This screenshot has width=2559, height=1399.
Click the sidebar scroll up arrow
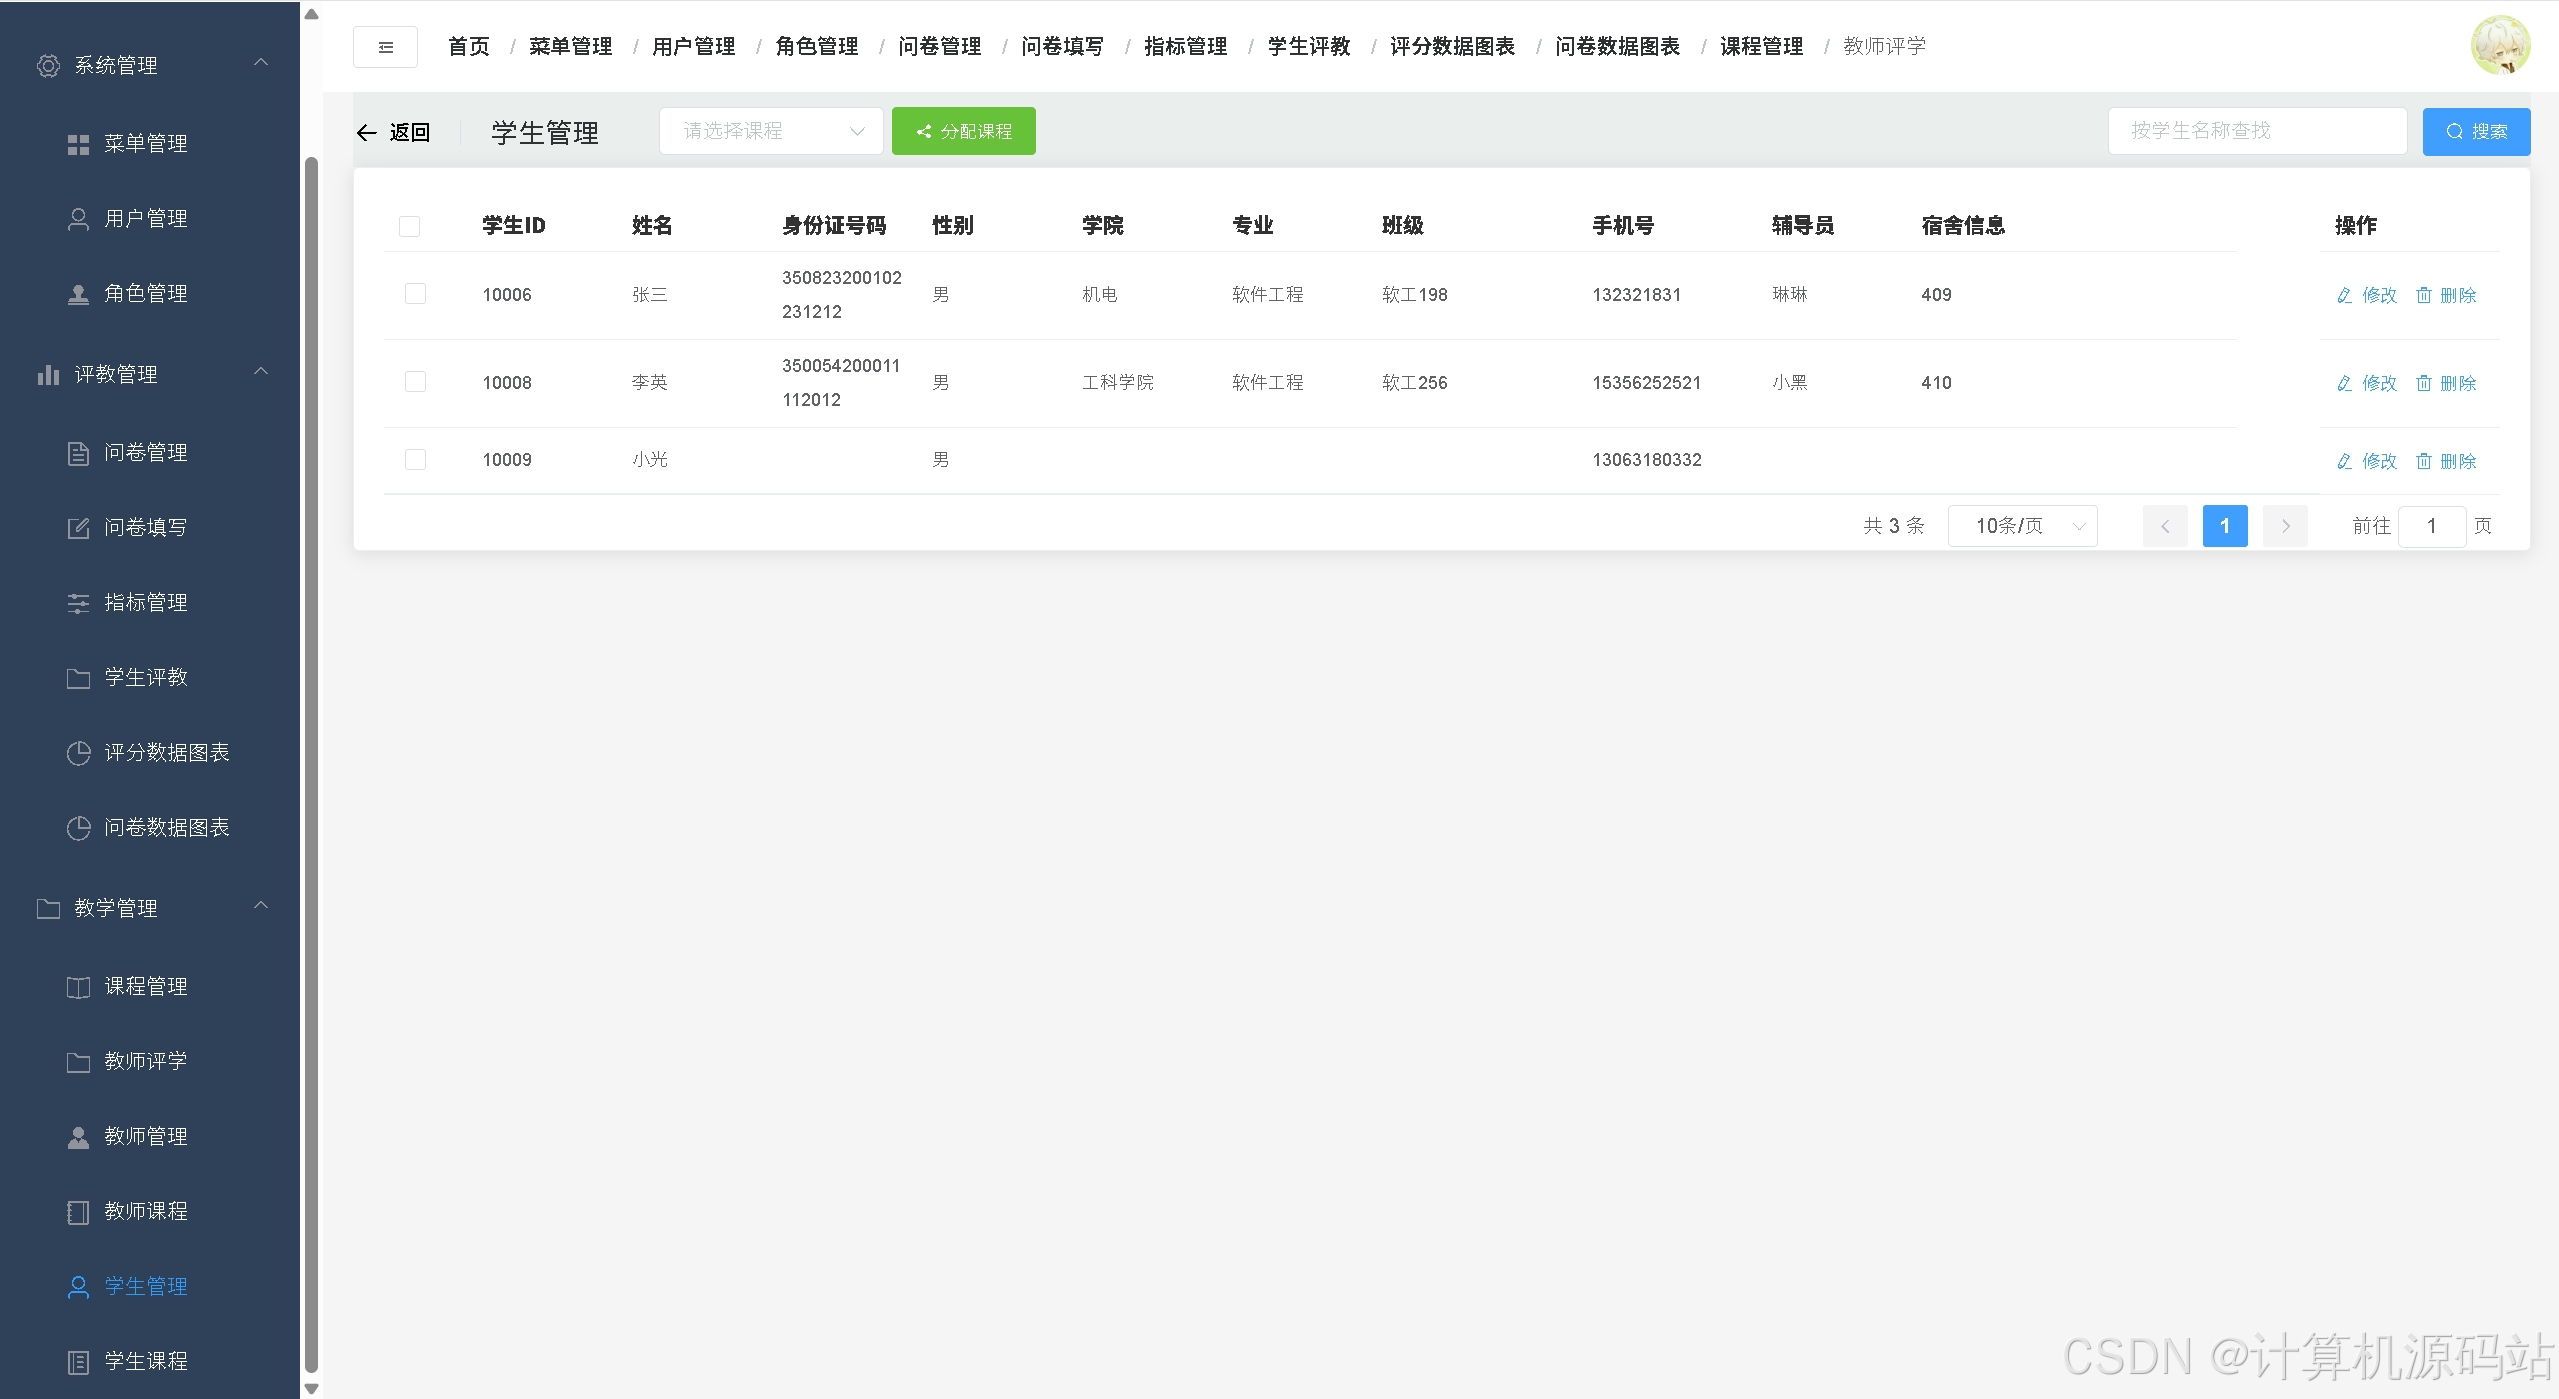click(311, 14)
